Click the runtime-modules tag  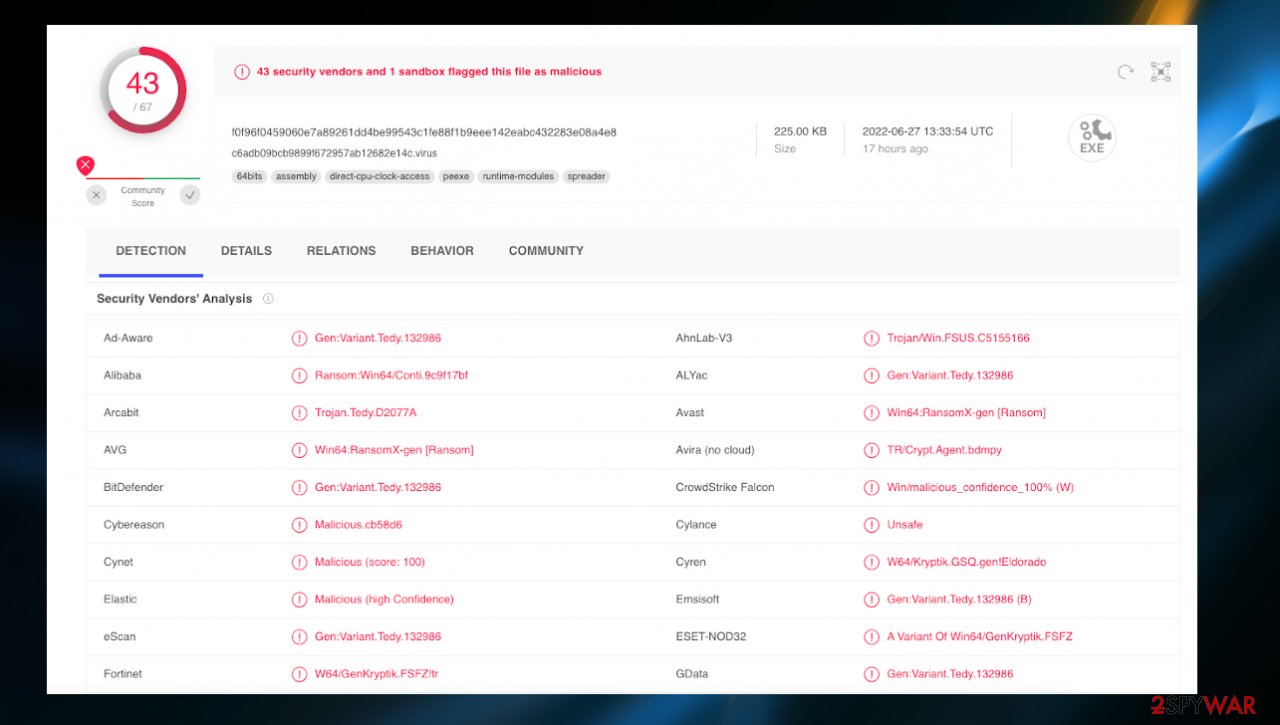(x=518, y=177)
